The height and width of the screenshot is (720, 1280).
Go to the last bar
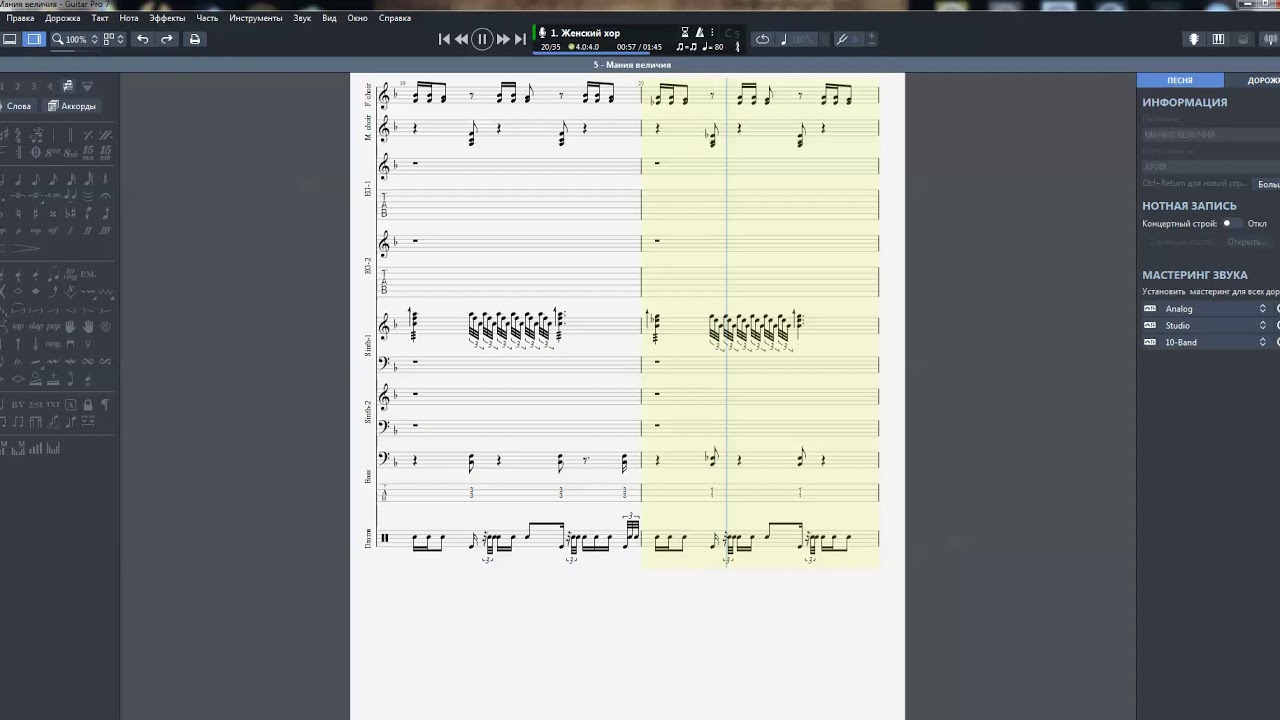(x=520, y=39)
